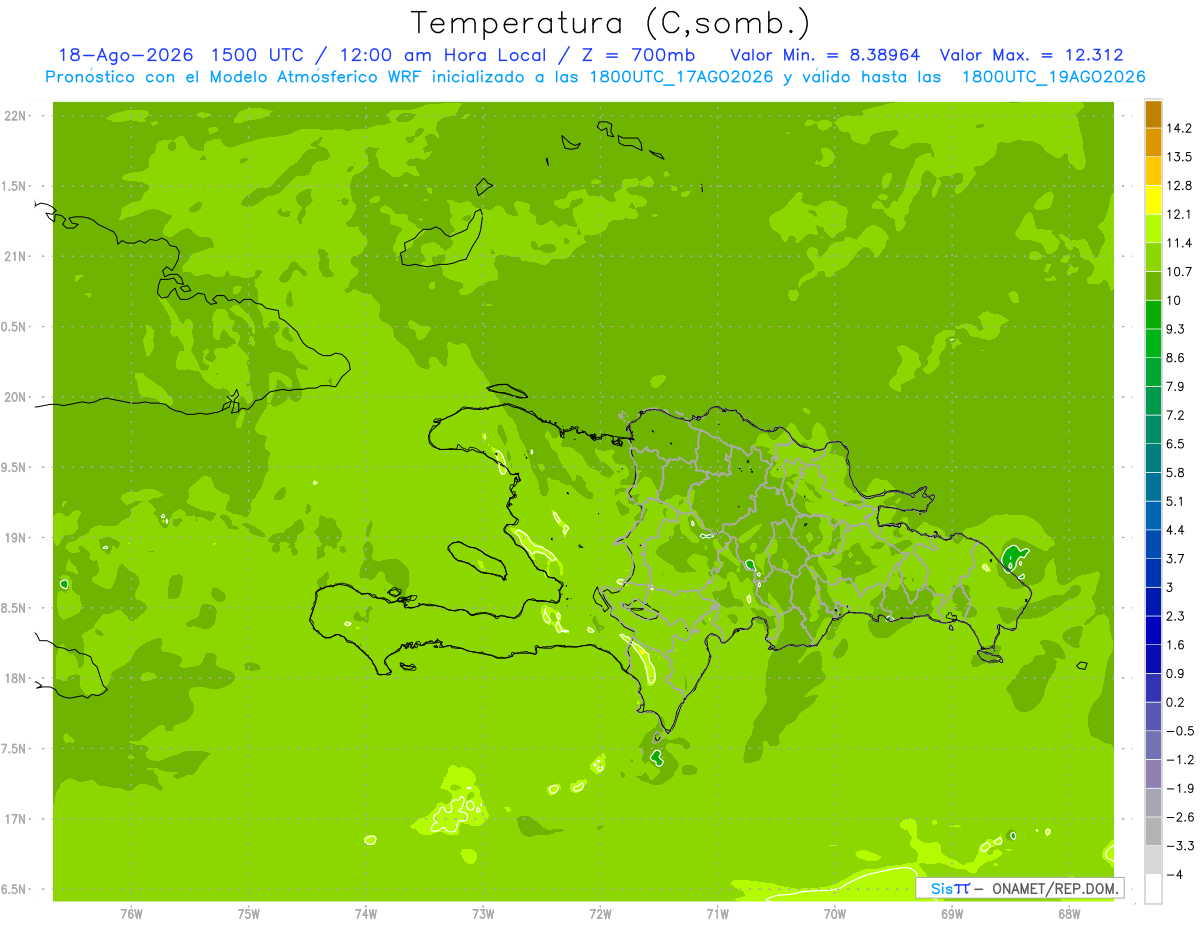Click the "76W" longitude label
The width and height of the screenshot is (1200, 927).
click(x=131, y=913)
